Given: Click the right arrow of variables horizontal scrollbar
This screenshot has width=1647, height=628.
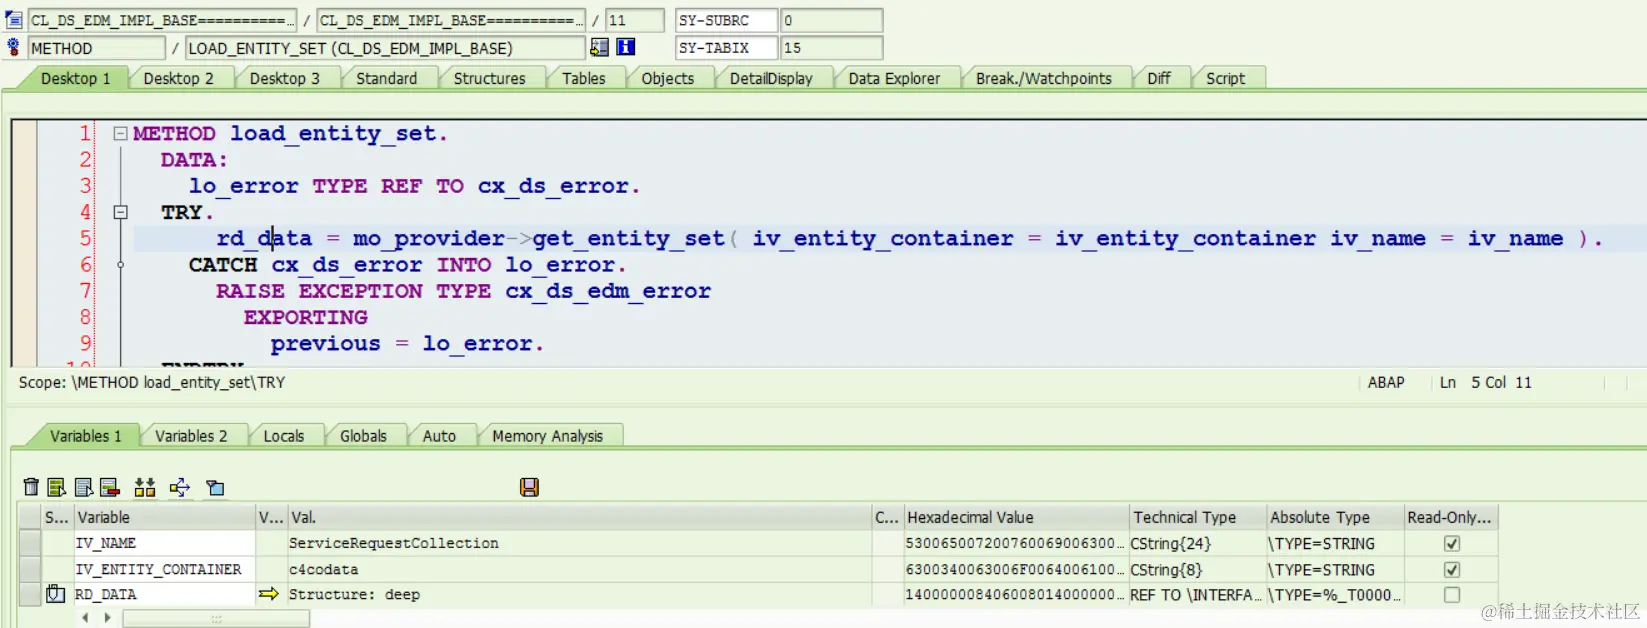Looking at the screenshot, I should (108, 618).
